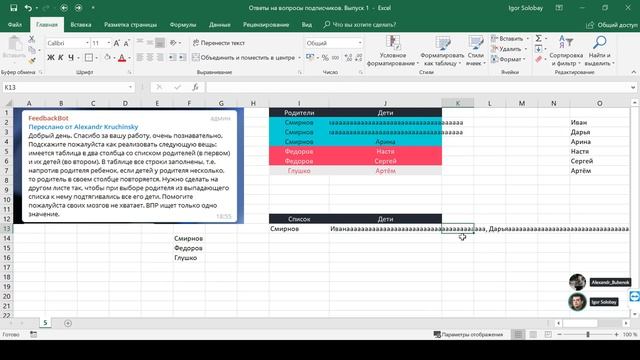Click Объединить и поместить в центре
Screen dimensions: 640x360
pos(244,58)
